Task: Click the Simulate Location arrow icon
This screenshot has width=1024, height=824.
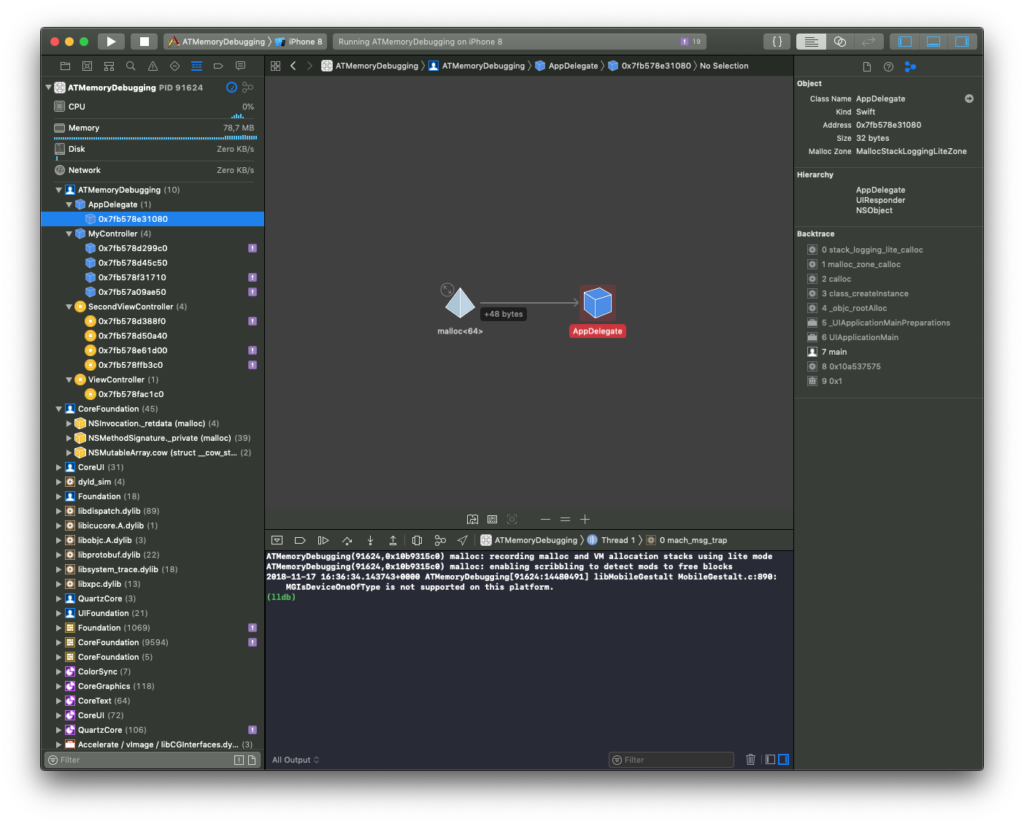Action: pyautogui.click(x=462, y=540)
